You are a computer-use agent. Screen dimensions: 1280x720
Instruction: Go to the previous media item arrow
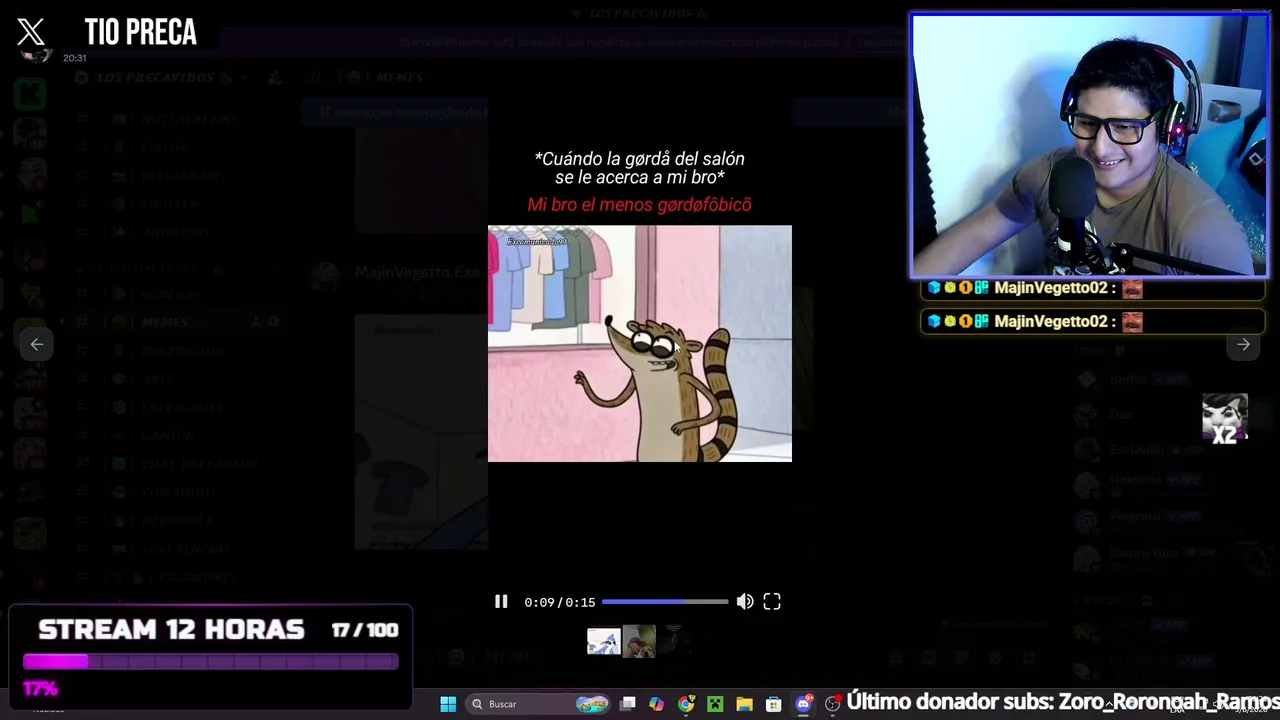[x=37, y=344]
